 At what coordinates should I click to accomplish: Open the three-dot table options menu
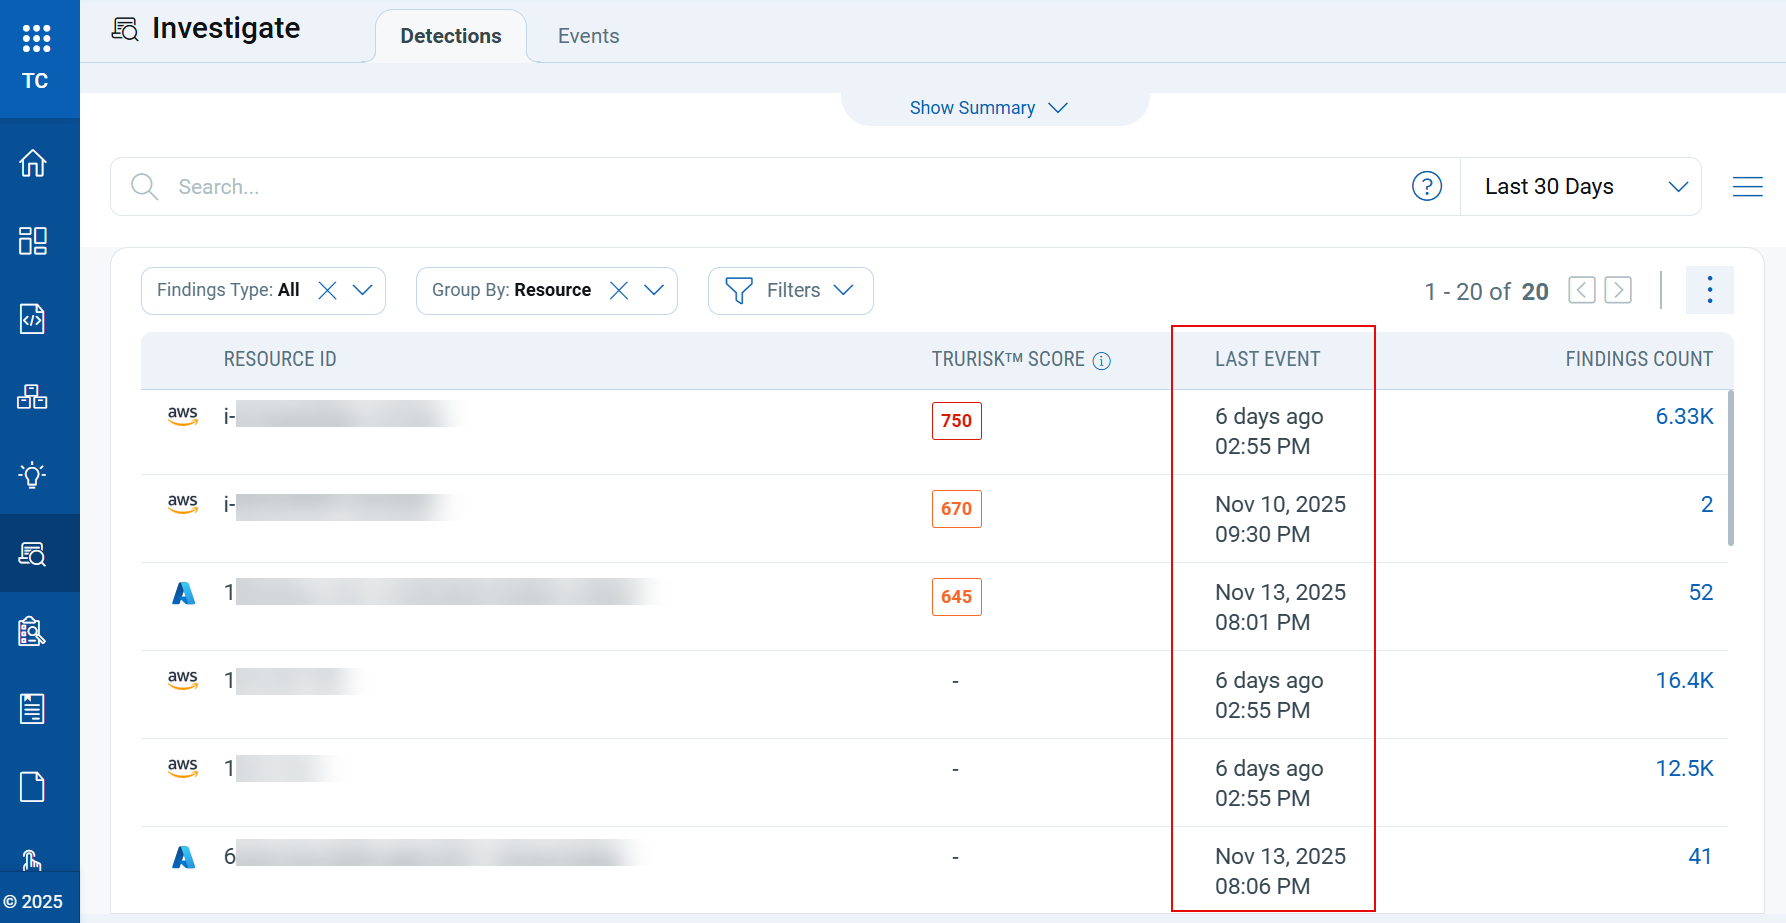1710,290
